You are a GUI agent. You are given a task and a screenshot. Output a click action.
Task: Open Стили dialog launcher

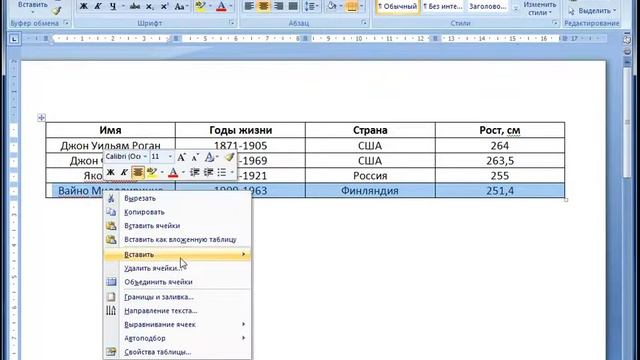(x=555, y=23)
